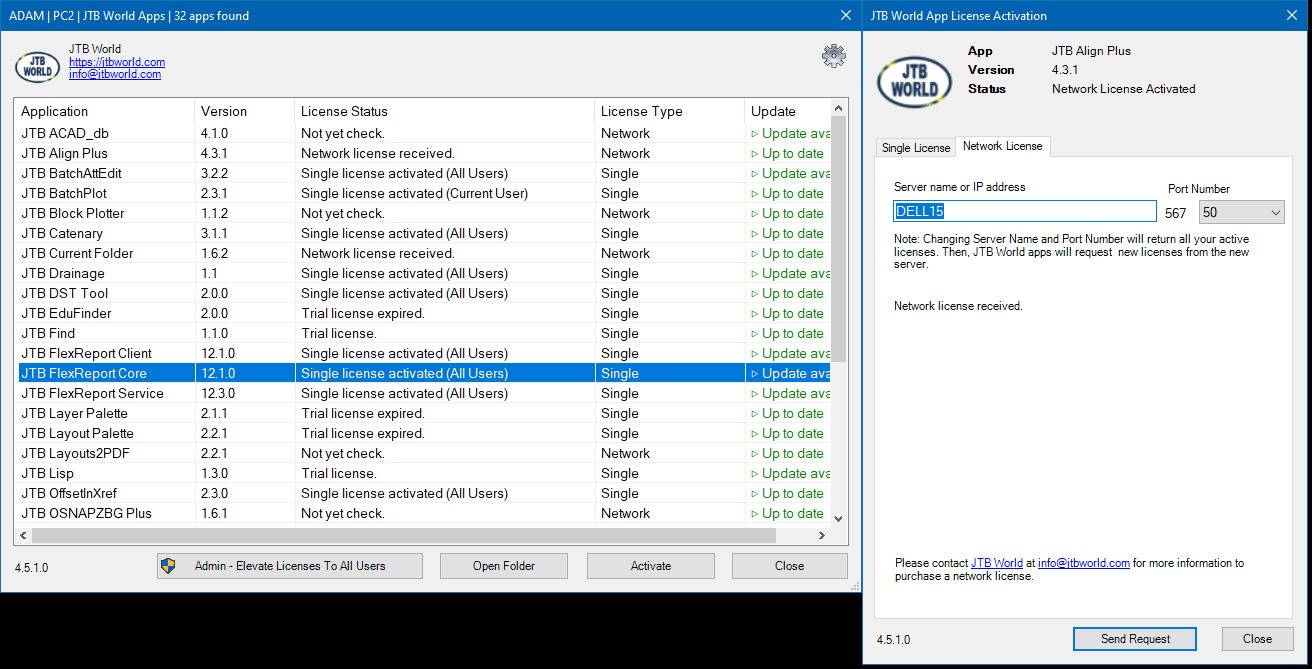
Task: Open the https://jtbworld.com link
Action: point(117,62)
